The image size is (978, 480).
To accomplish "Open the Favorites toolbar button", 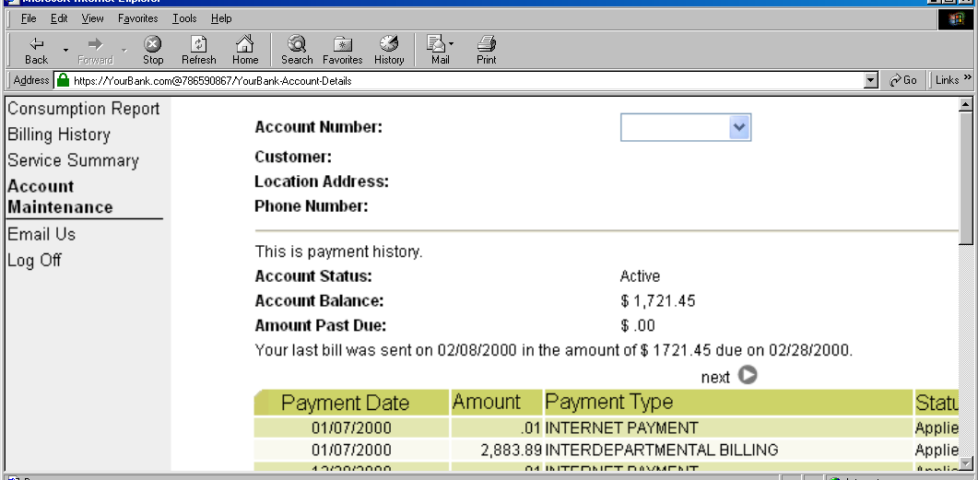I will point(342,50).
